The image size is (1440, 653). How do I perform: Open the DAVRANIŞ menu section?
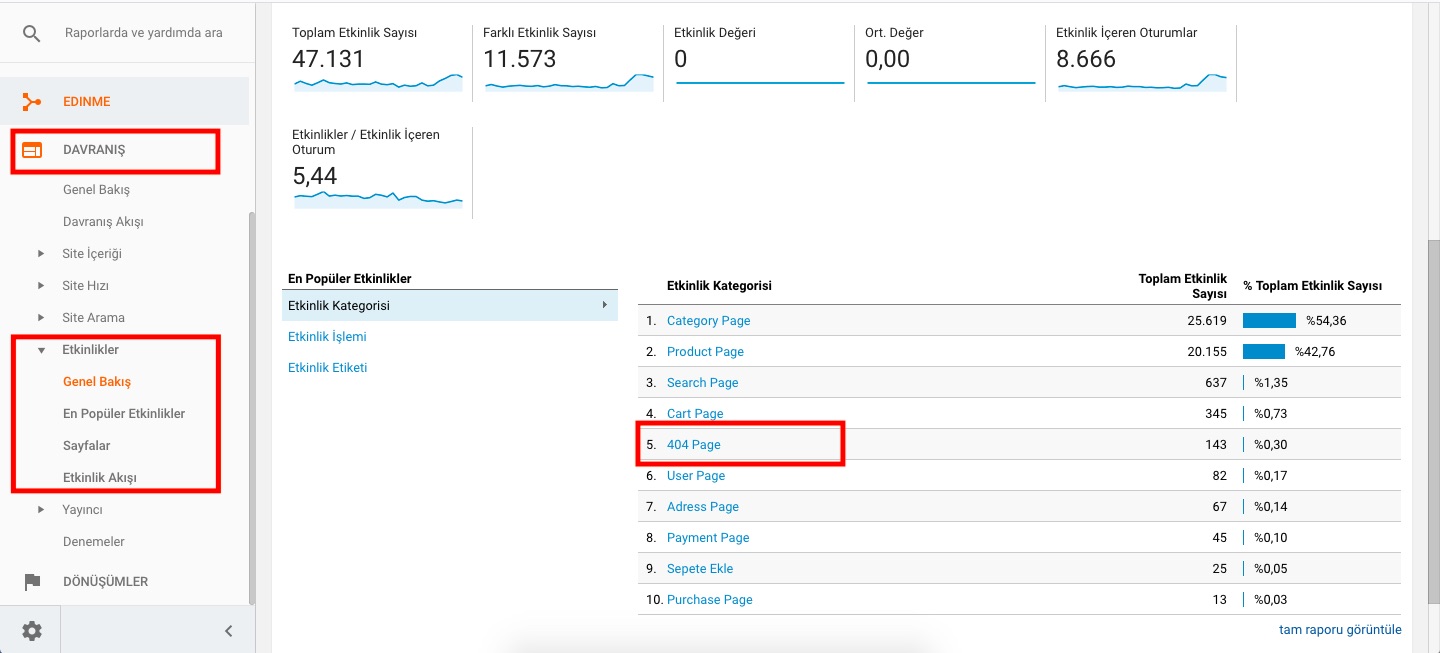pos(94,150)
